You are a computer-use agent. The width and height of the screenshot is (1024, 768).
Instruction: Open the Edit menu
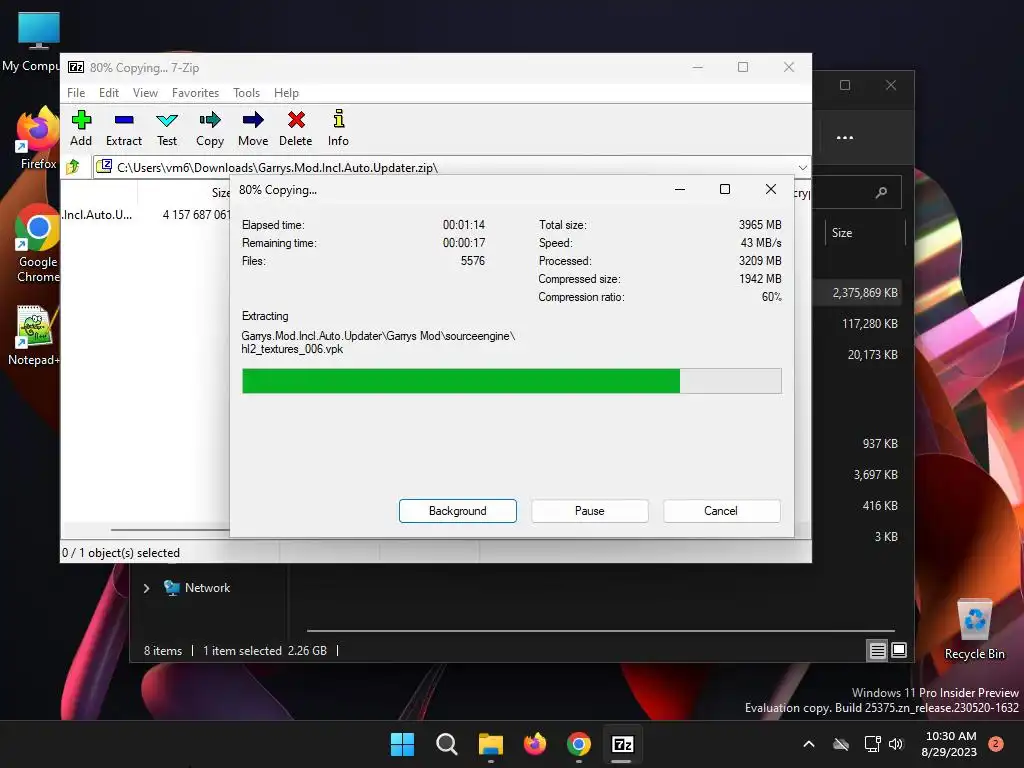[x=109, y=93]
